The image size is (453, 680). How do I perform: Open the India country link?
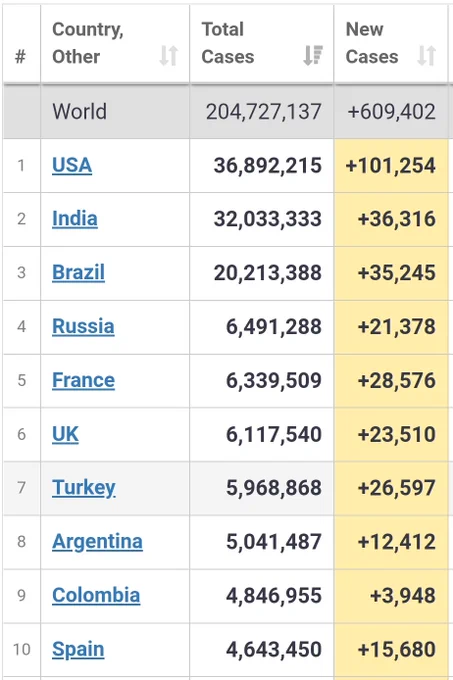[x=75, y=219]
